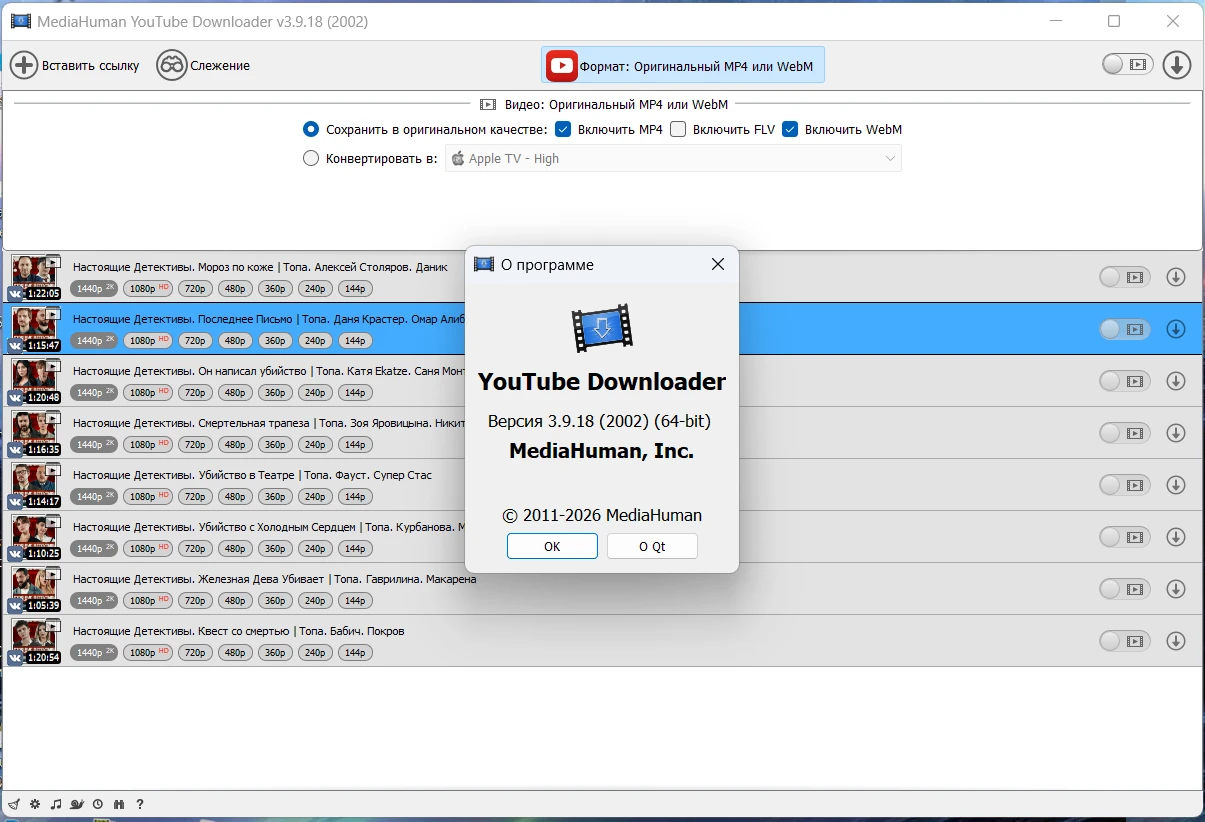Click the Слежение tracking glasses icon

[172, 66]
